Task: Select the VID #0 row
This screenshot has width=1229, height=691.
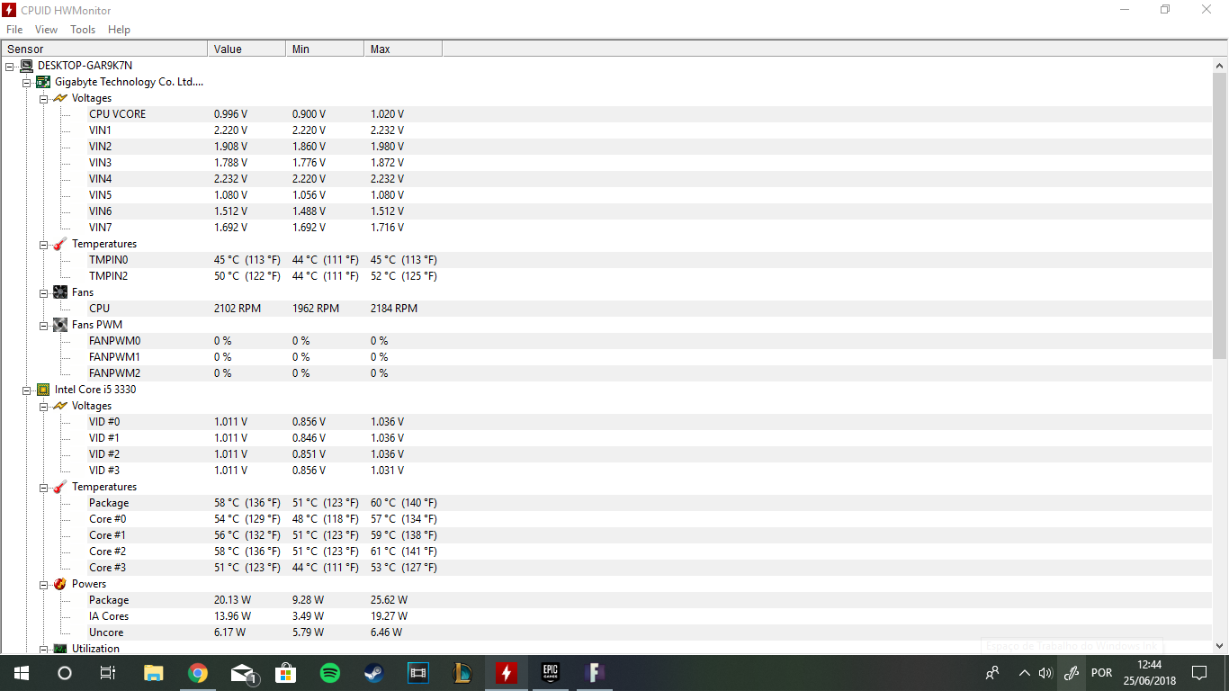Action: pyautogui.click(x=606, y=422)
